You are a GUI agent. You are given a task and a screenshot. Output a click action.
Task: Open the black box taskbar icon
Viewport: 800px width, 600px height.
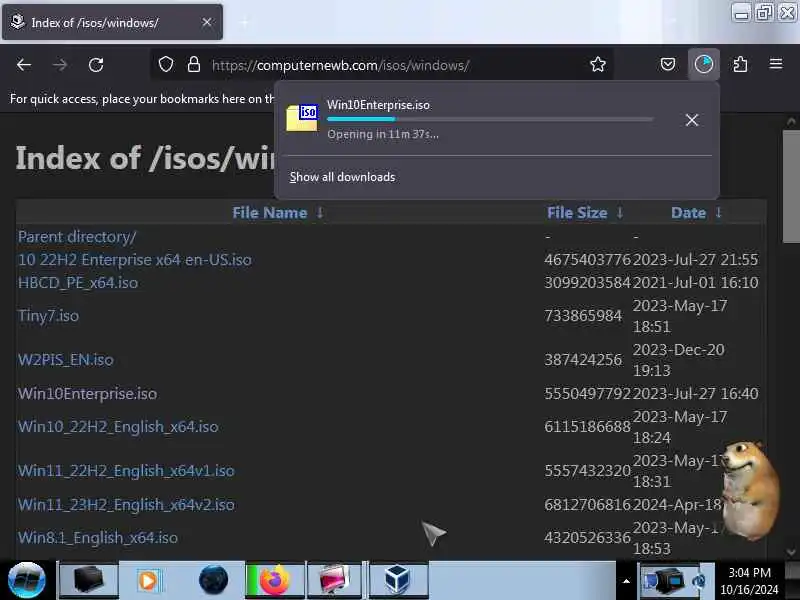click(x=89, y=580)
